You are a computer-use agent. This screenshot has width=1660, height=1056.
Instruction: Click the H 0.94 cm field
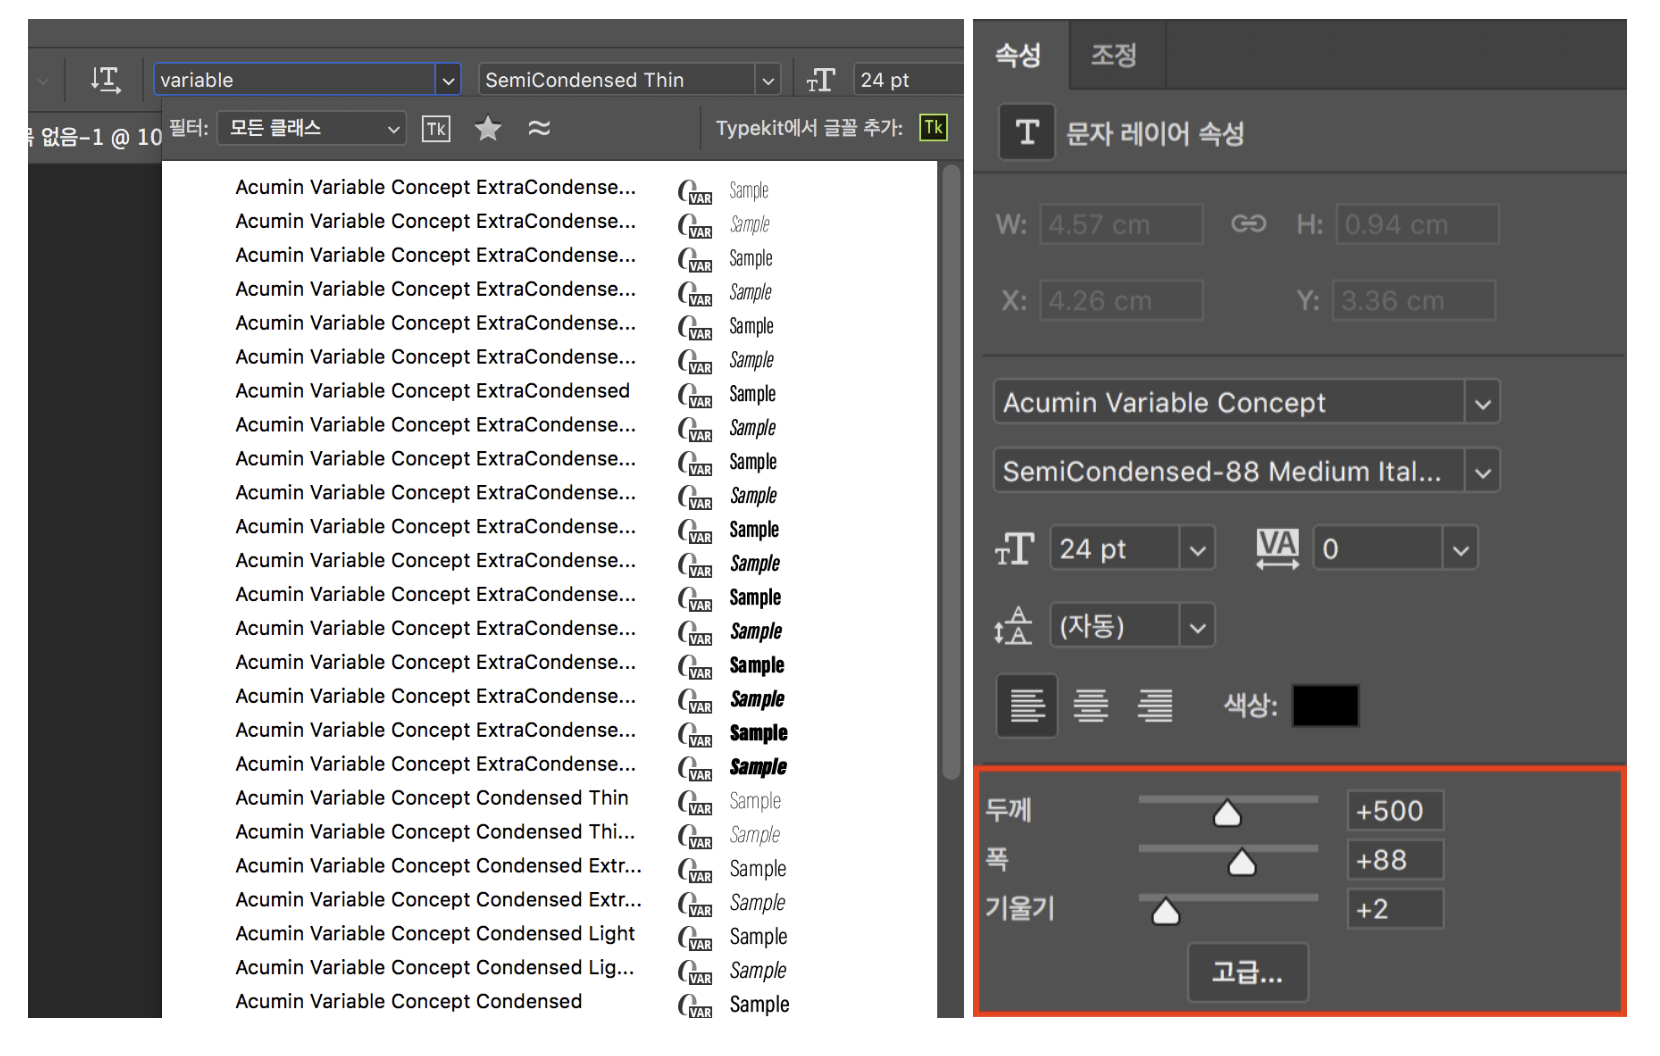pyautogui.click(x=1417, y=224)
